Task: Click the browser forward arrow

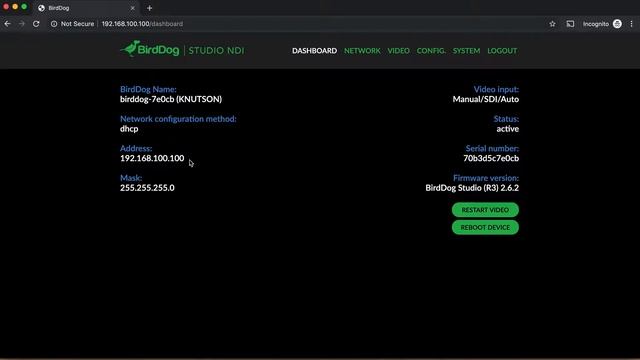Action: point(22,24)
